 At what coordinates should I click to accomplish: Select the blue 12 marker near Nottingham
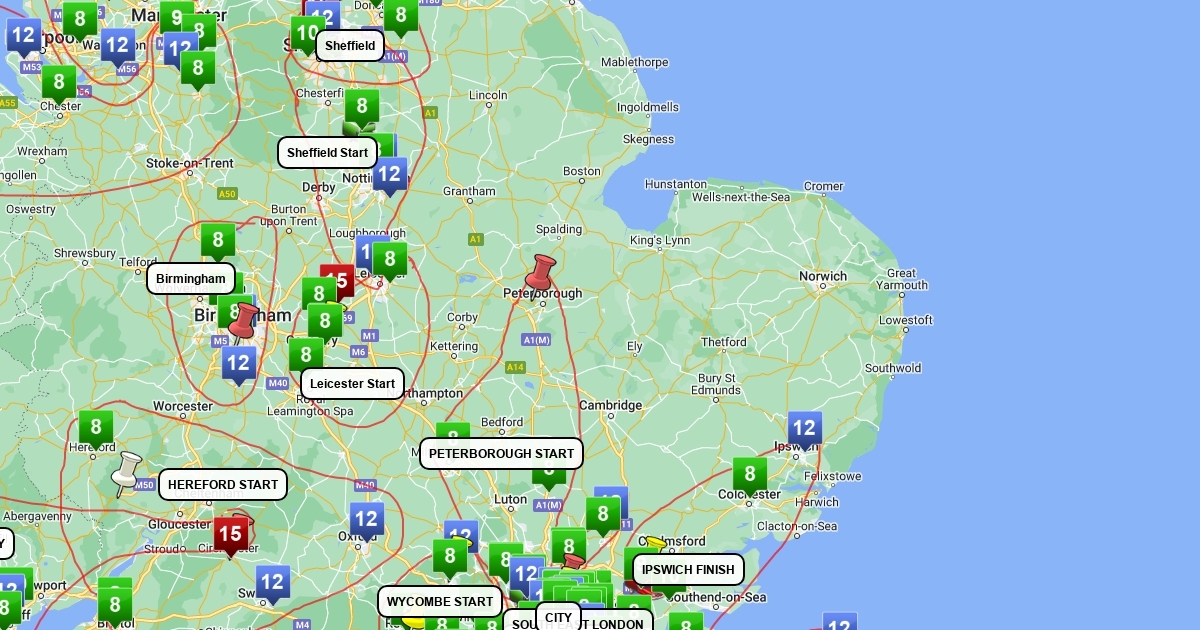click(389, 175)
